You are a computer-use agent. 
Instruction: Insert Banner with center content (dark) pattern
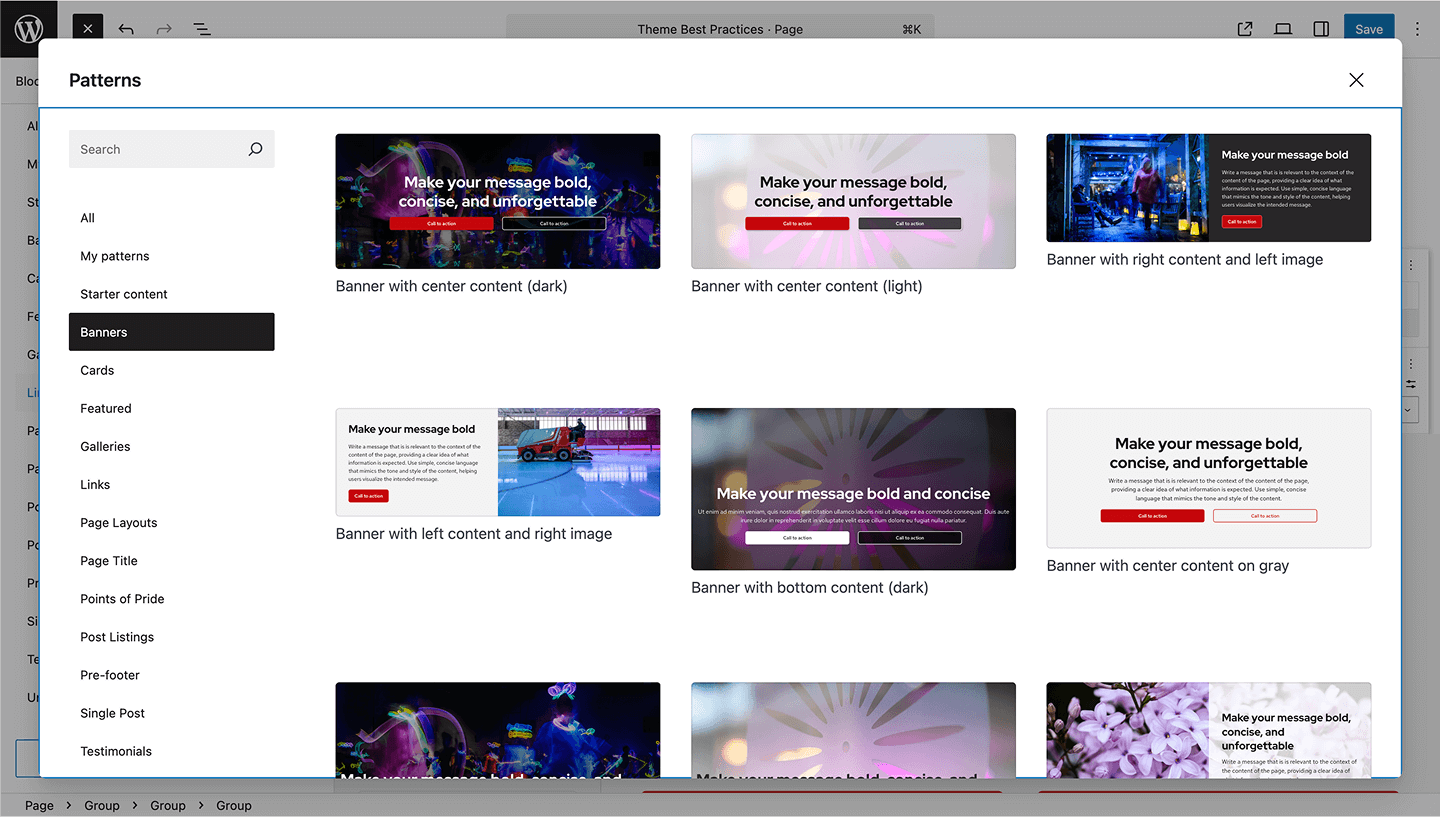[497, 201]
